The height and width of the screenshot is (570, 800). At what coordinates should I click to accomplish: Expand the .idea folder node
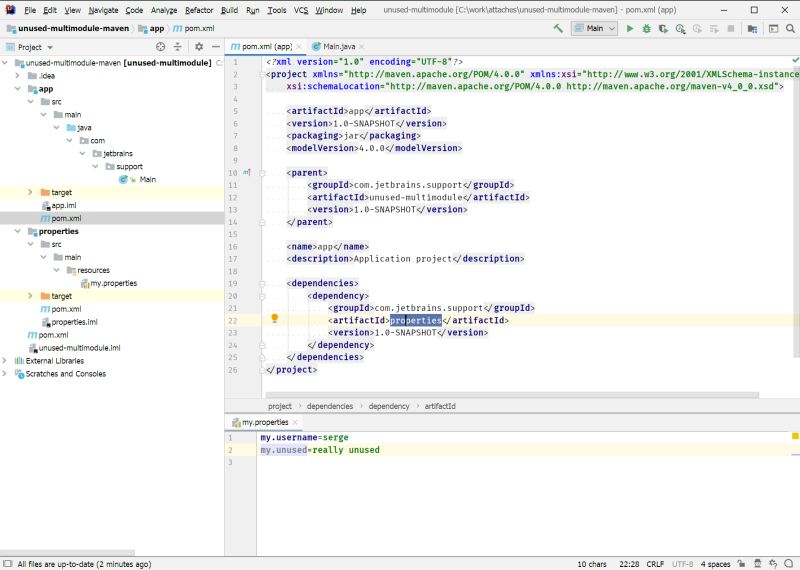[17, 76]
